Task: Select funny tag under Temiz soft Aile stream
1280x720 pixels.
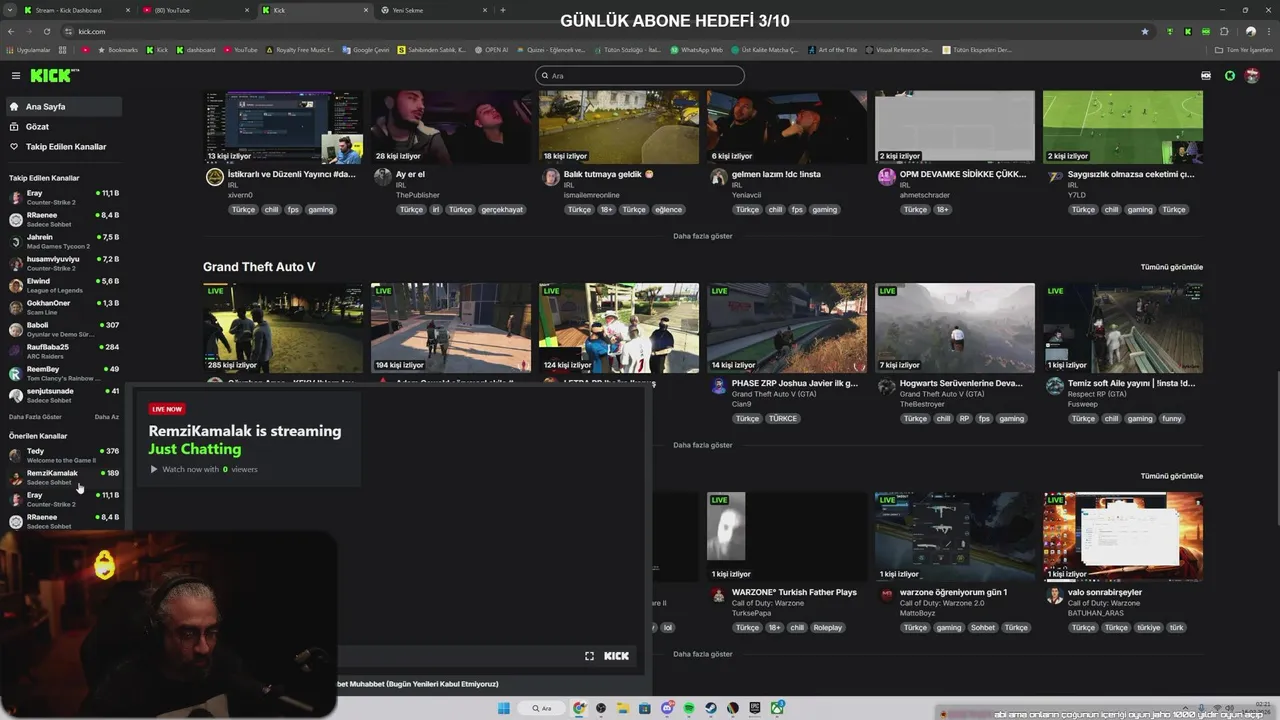Action: coord(1172,419)
